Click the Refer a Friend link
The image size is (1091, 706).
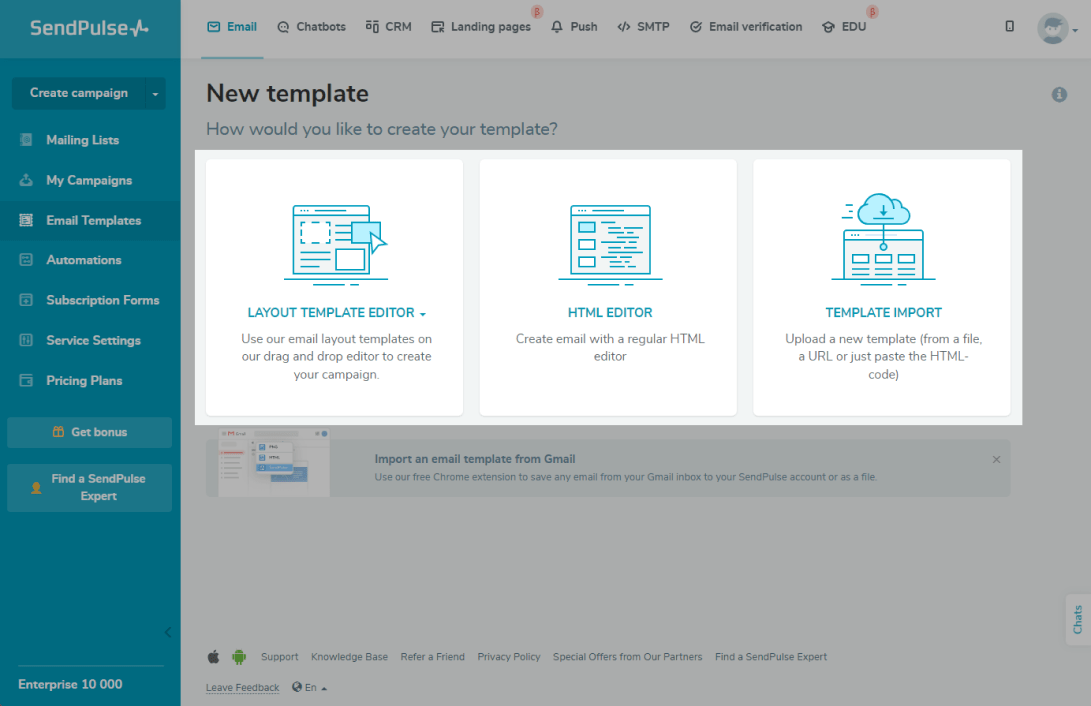[433, 657]
